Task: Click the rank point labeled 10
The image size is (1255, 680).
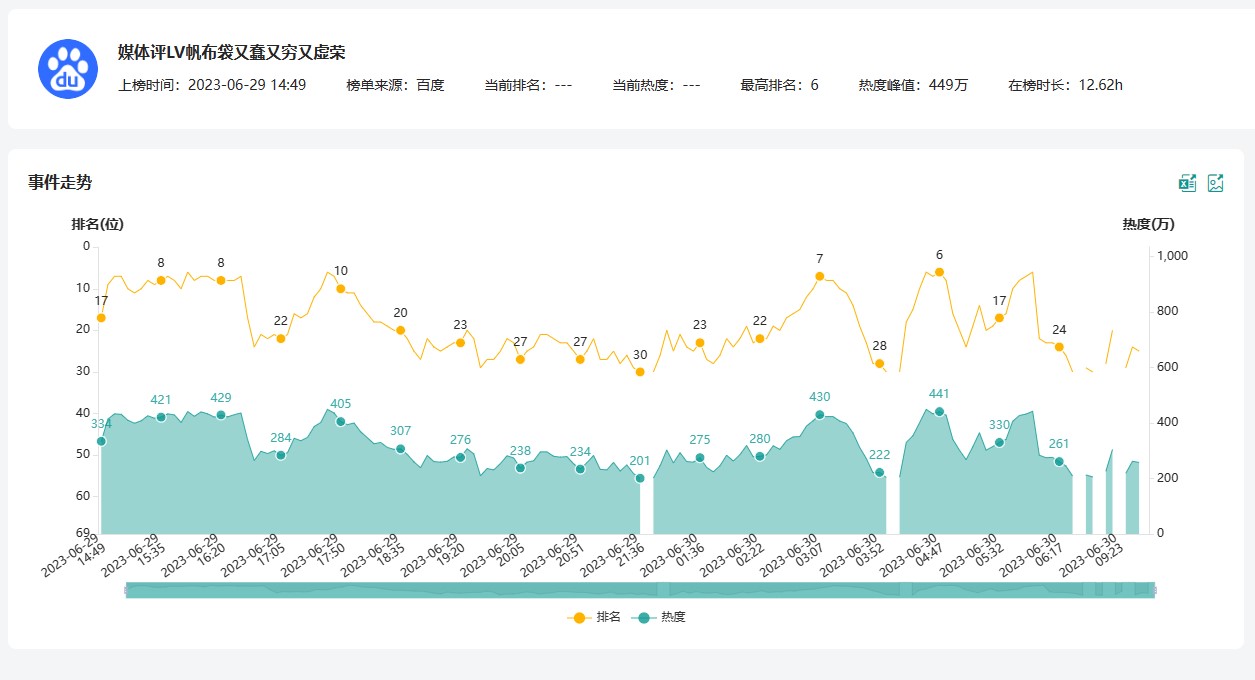Action: (341, 289)
